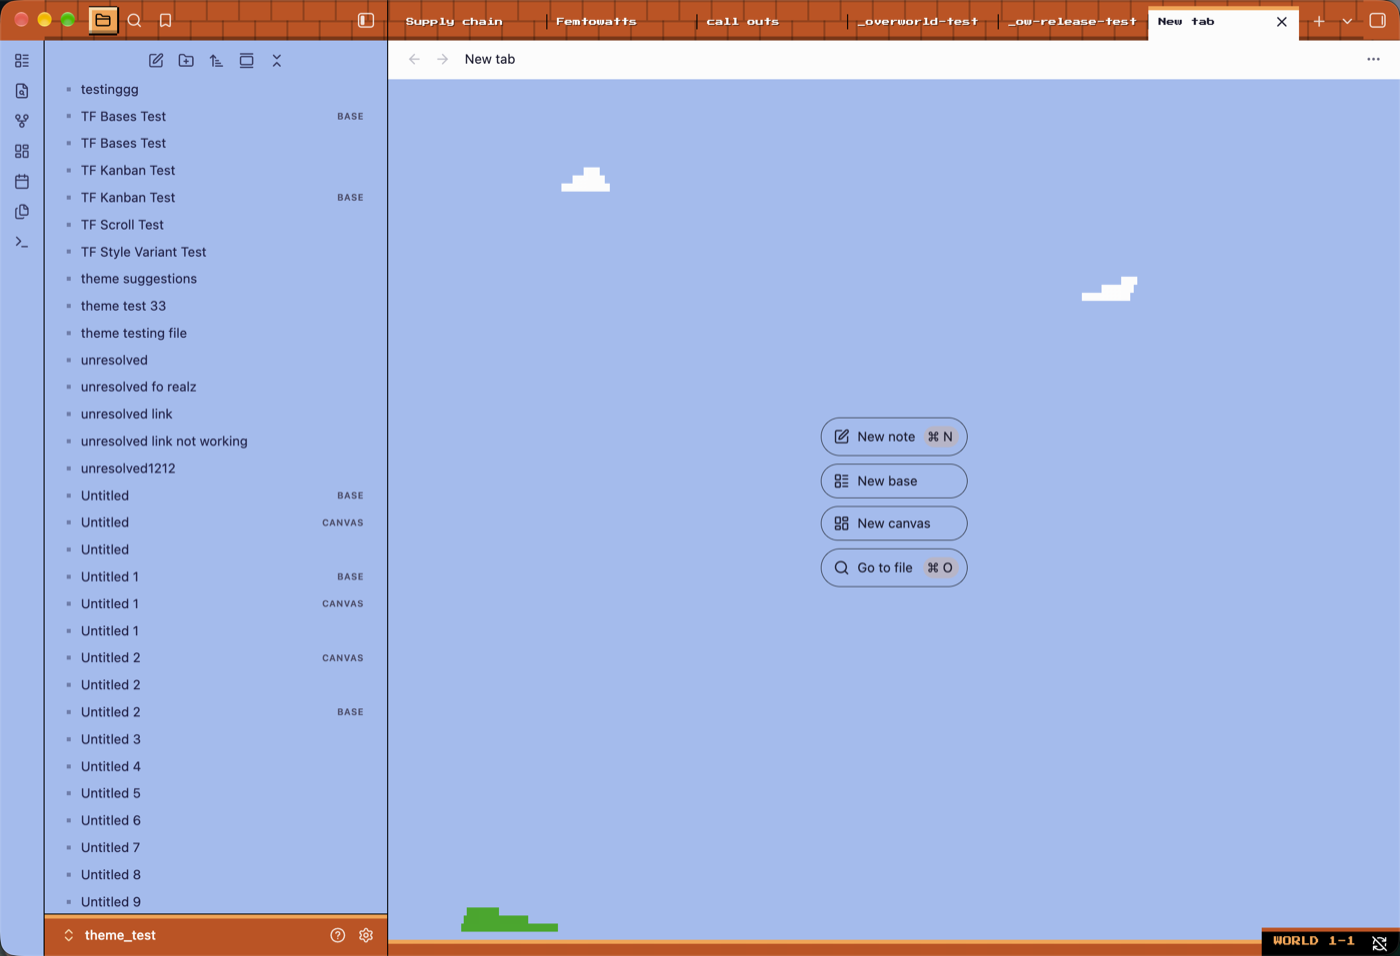Viewport: 1400px width, 956px height.
Task: Change sort order icon in explorer
Action: tap(216, 61)
